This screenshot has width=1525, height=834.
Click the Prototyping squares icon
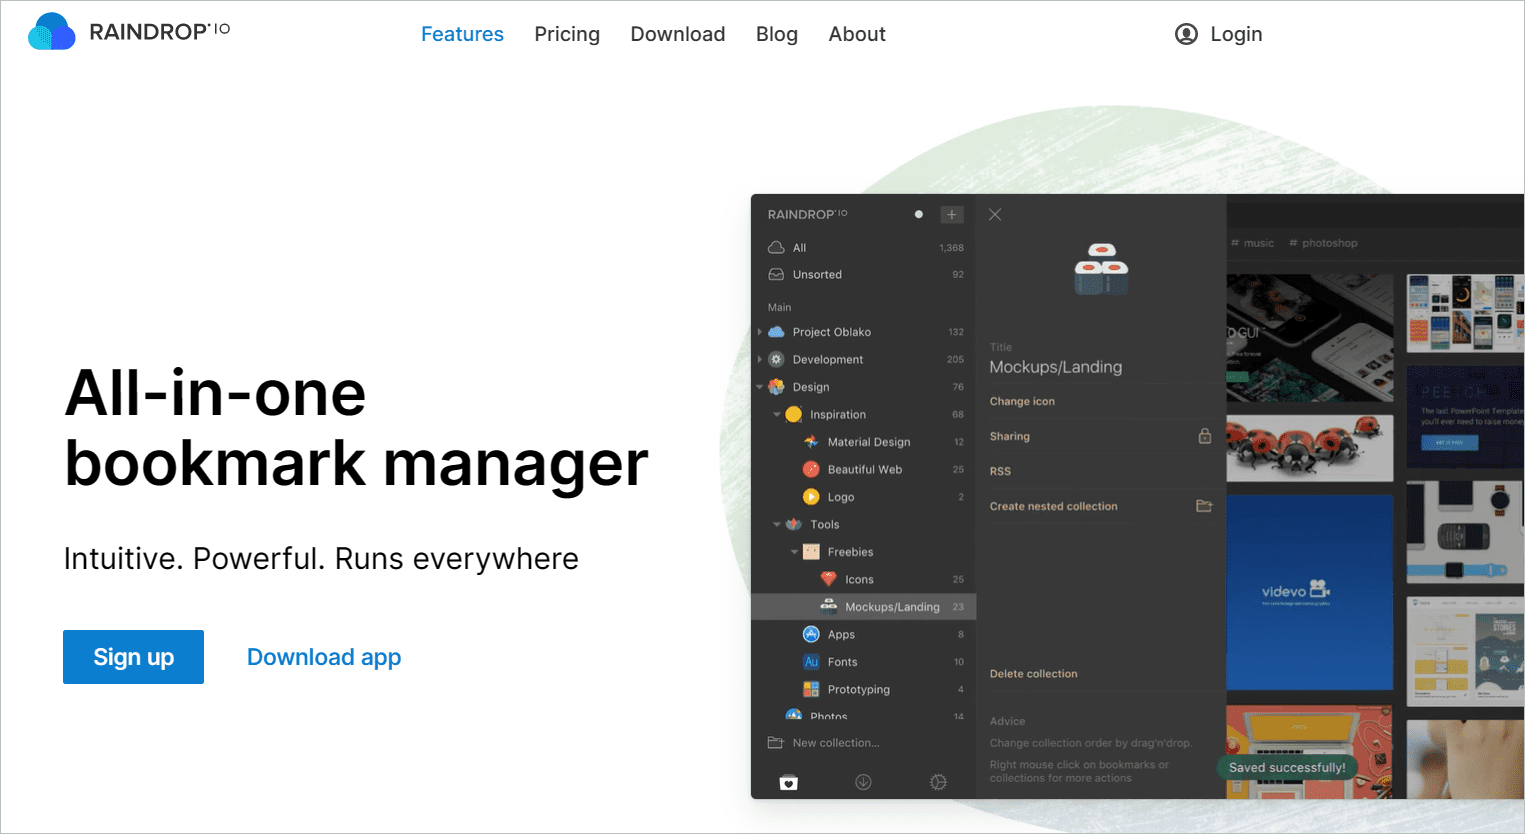coord(811,689)
